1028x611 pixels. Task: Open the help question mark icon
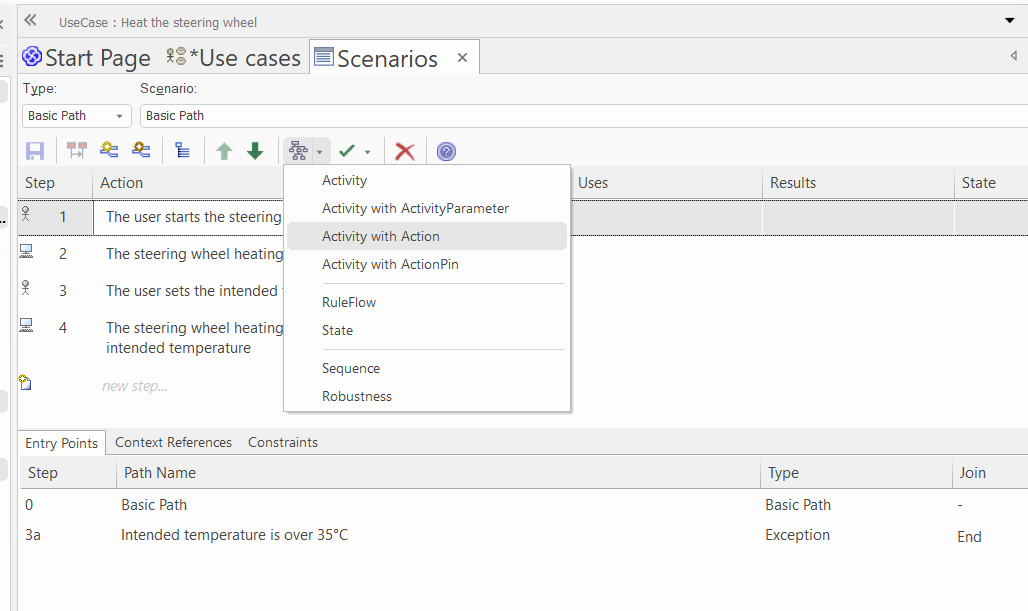coord(446,151)
